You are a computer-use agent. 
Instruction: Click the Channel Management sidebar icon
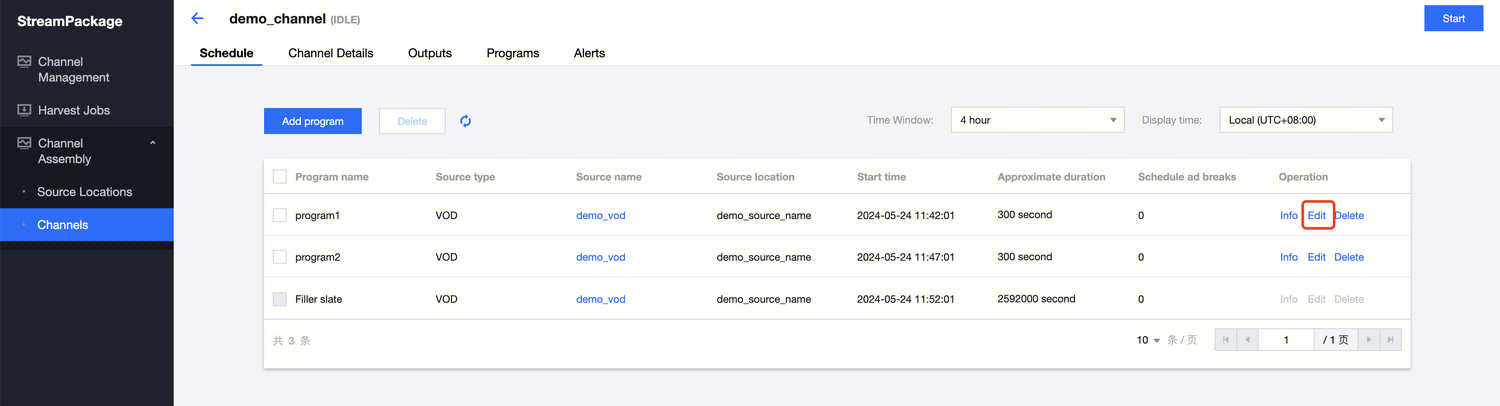pyautogui.click(x=25, y=62)
